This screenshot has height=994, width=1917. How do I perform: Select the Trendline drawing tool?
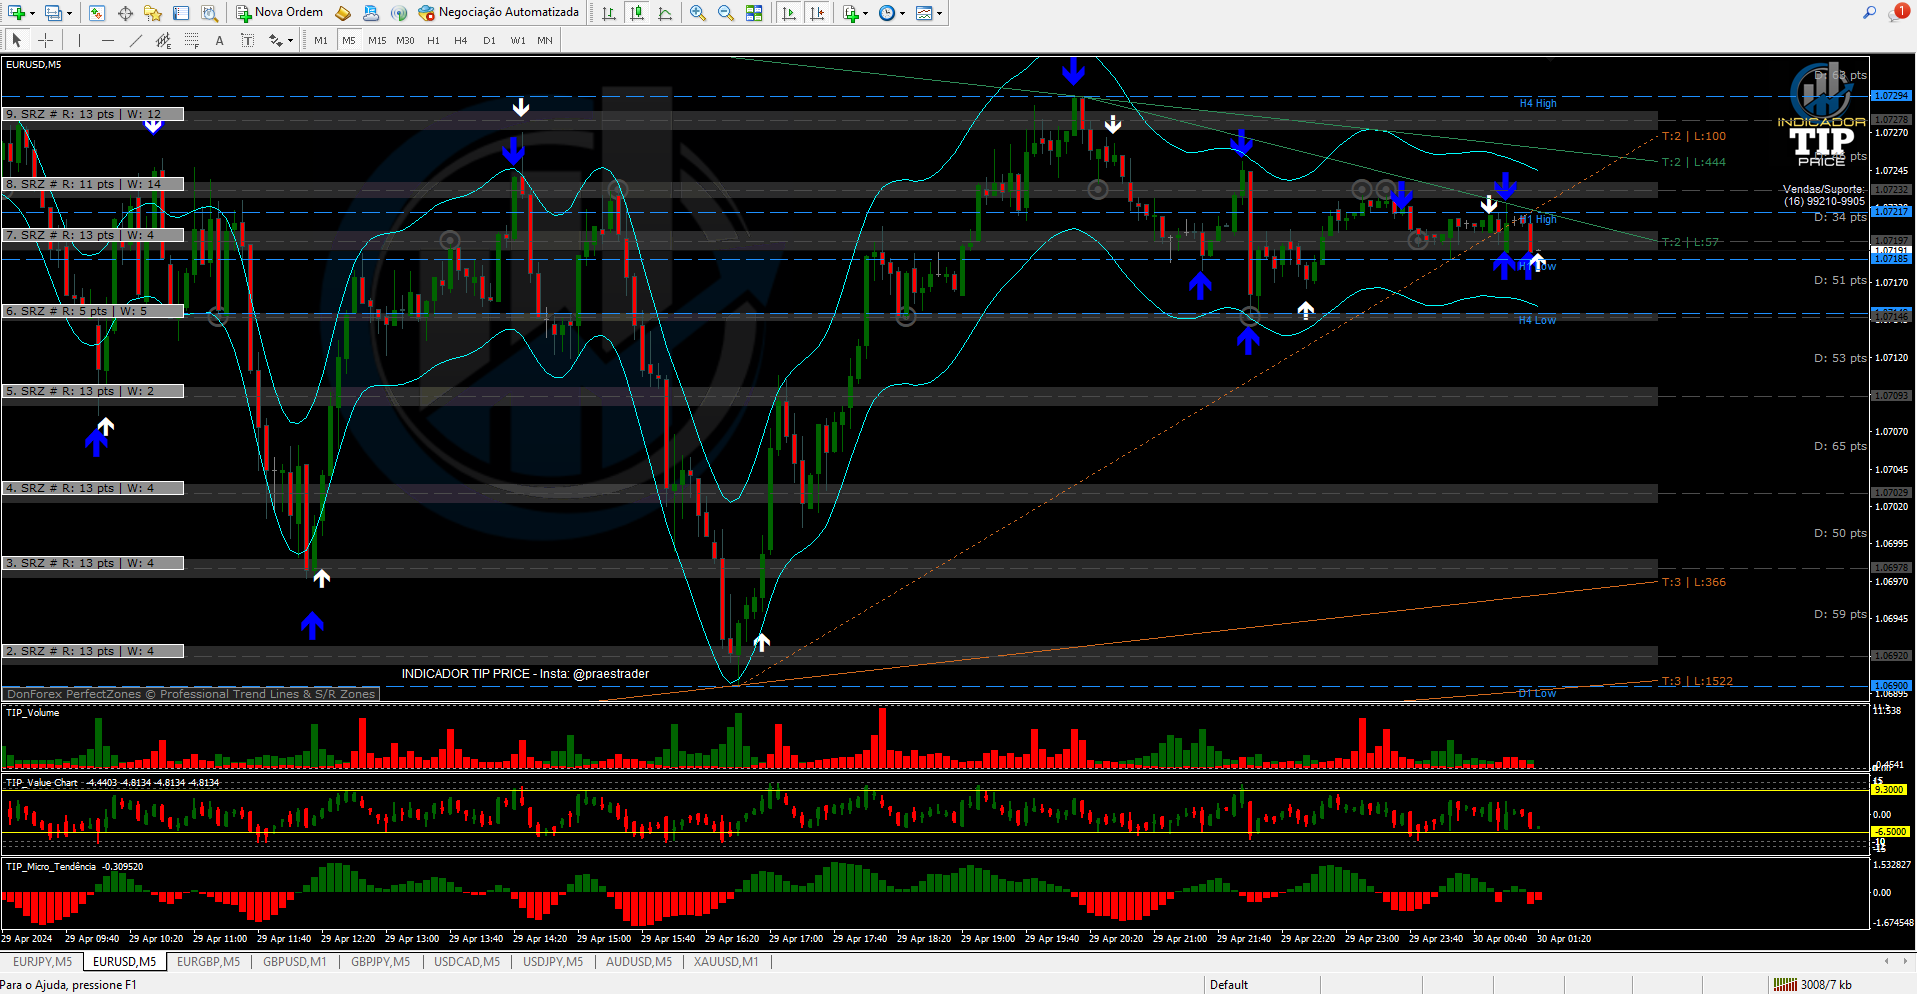[x=136, y=41]
